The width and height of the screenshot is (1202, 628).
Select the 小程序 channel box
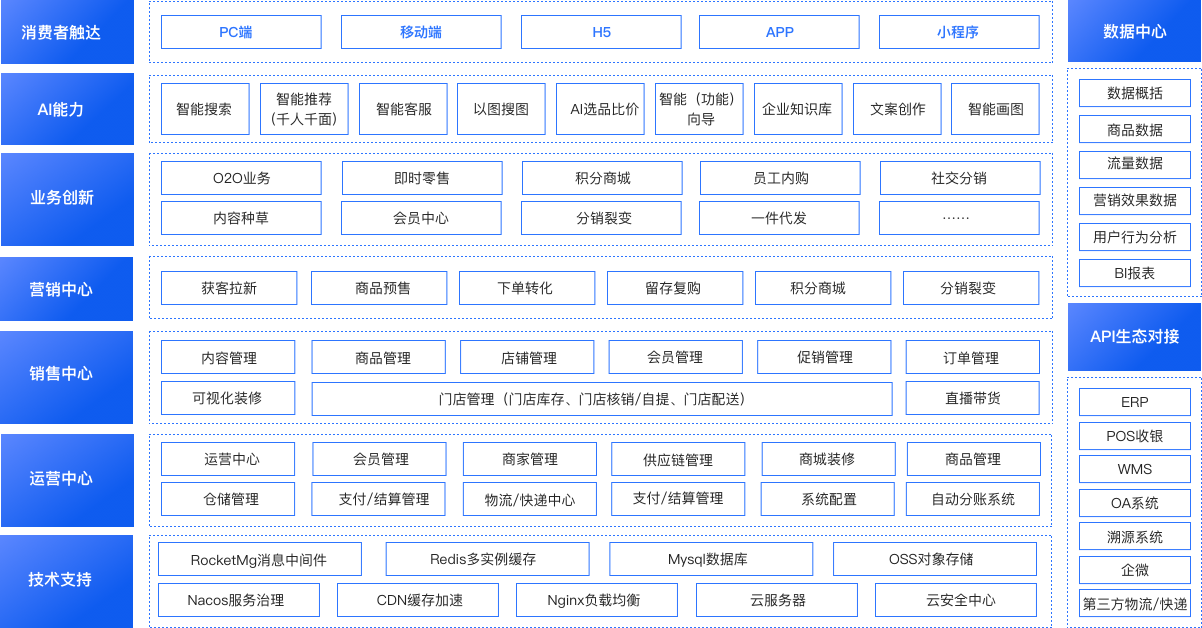[x=958, y=32]
